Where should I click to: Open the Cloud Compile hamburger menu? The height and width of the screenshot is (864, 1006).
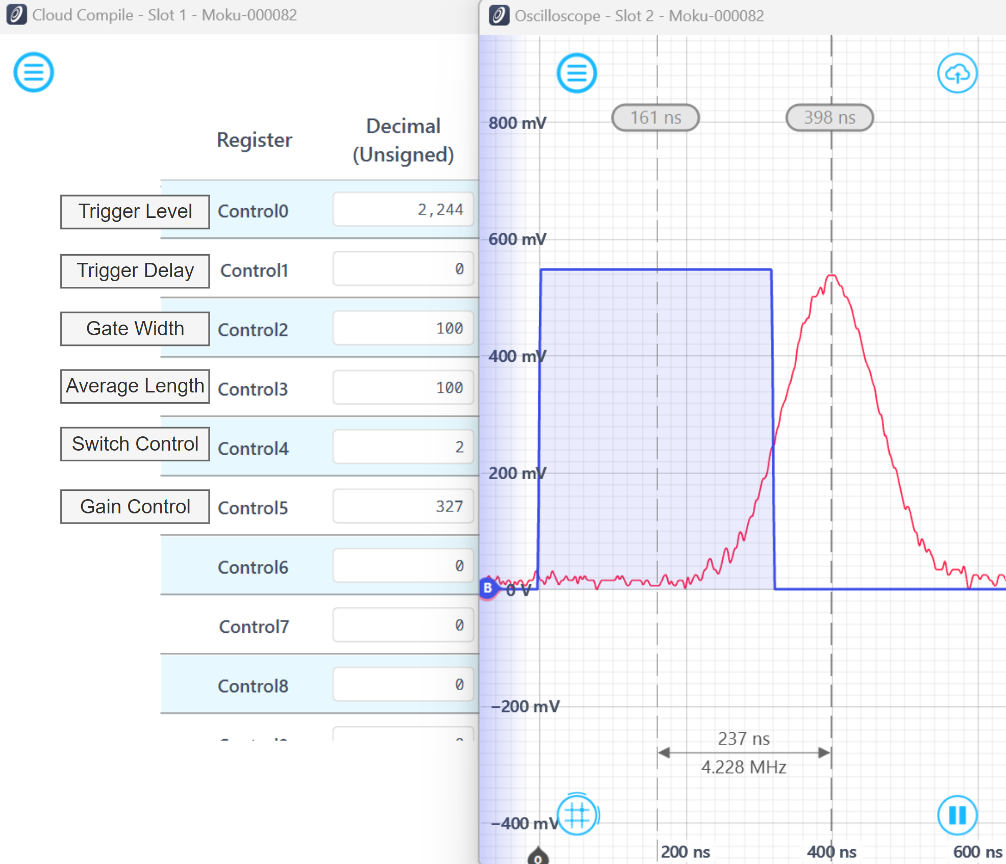[33, 72]
